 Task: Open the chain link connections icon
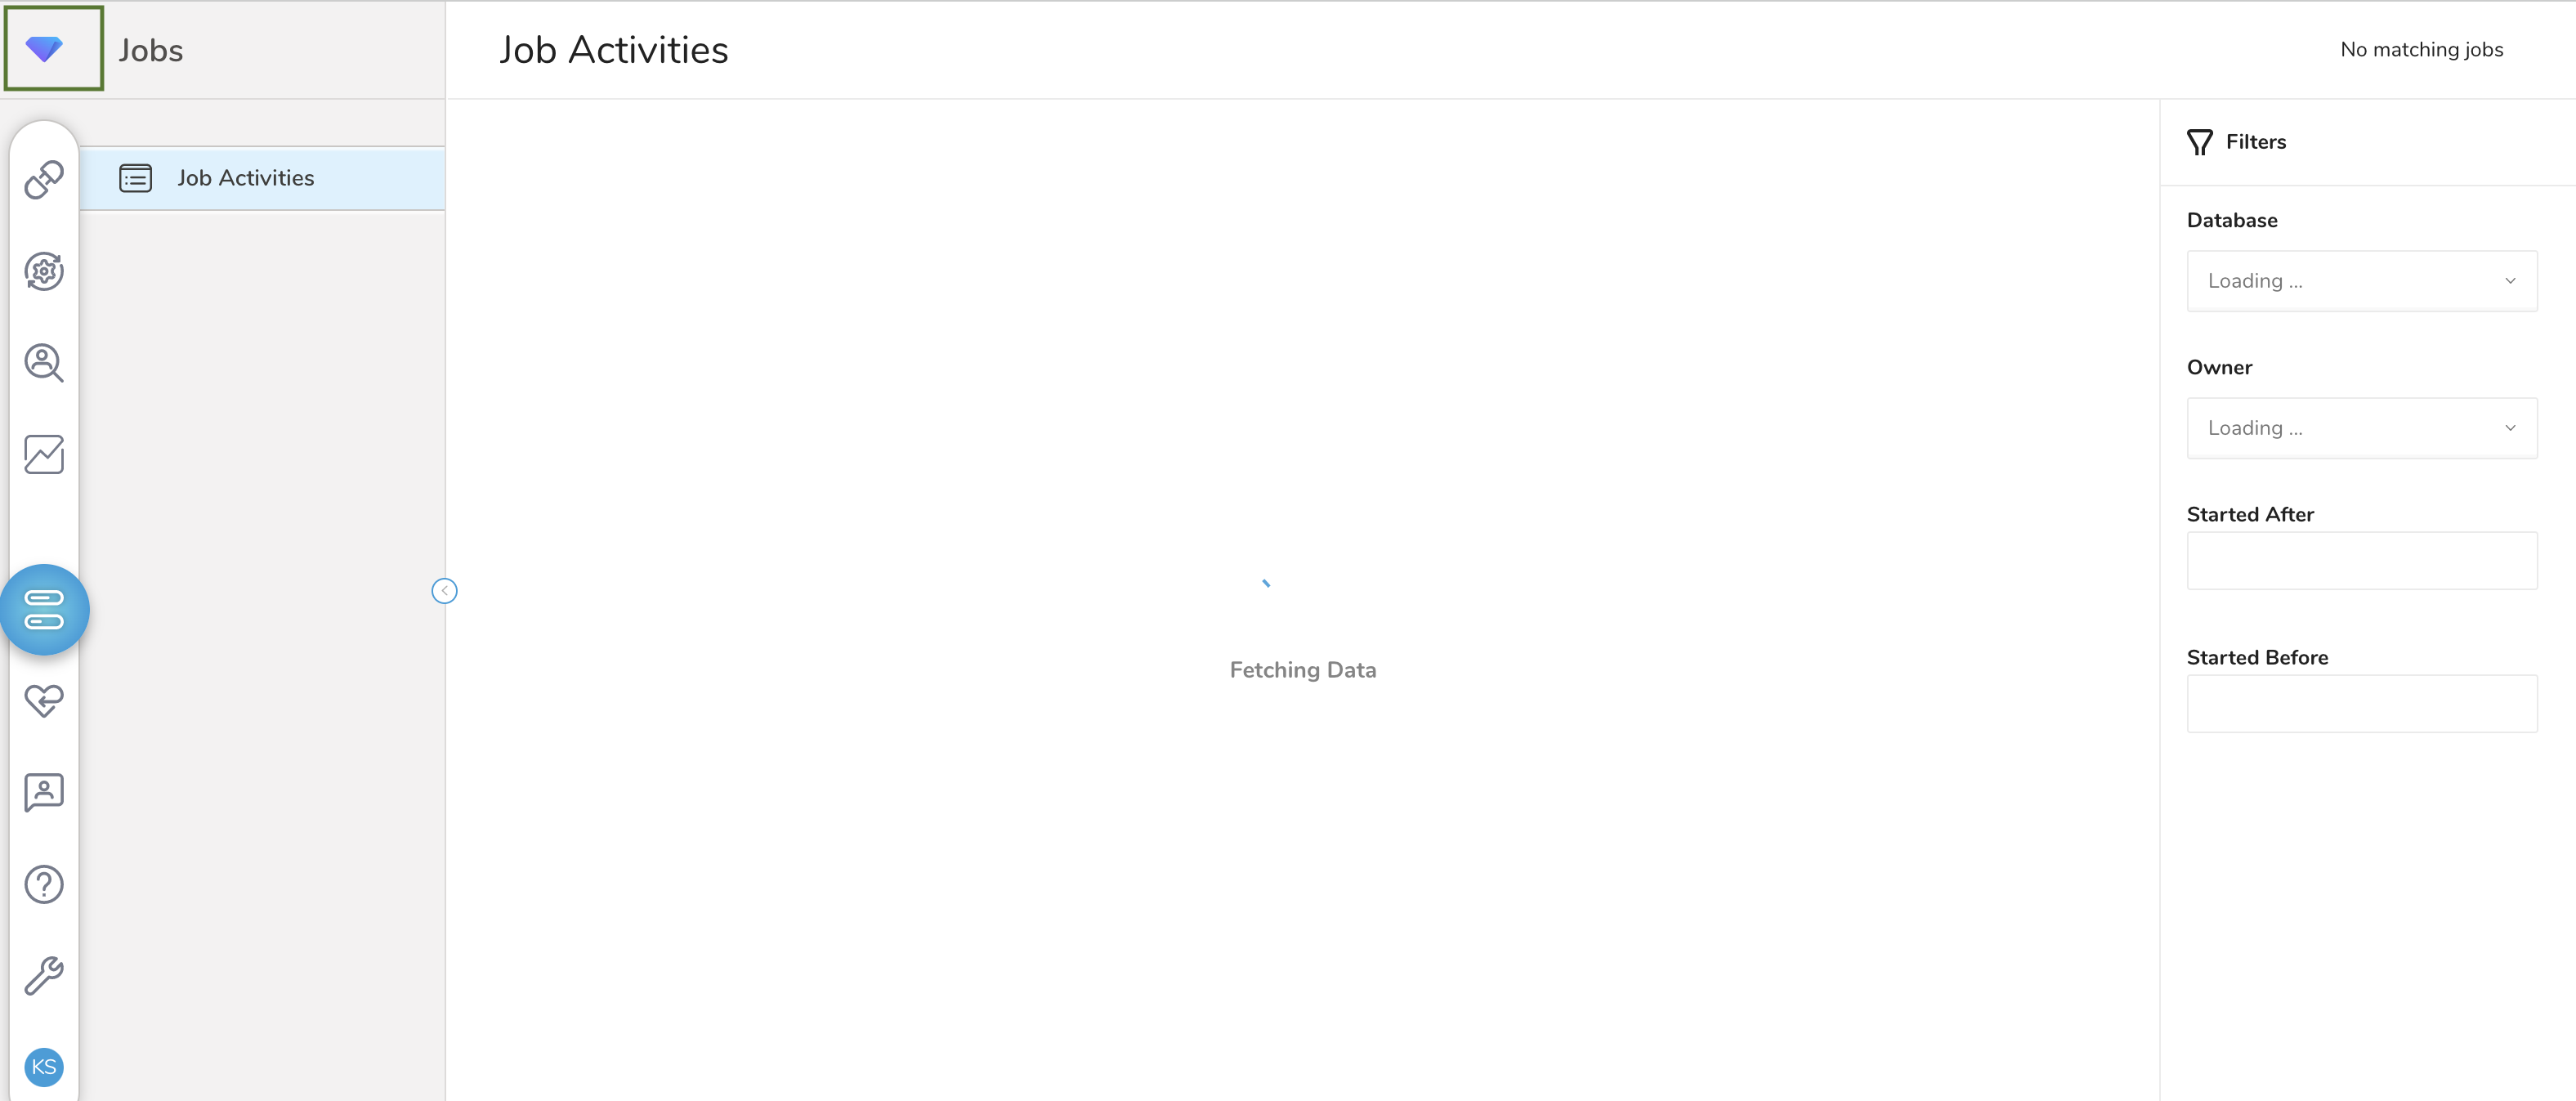44,180
